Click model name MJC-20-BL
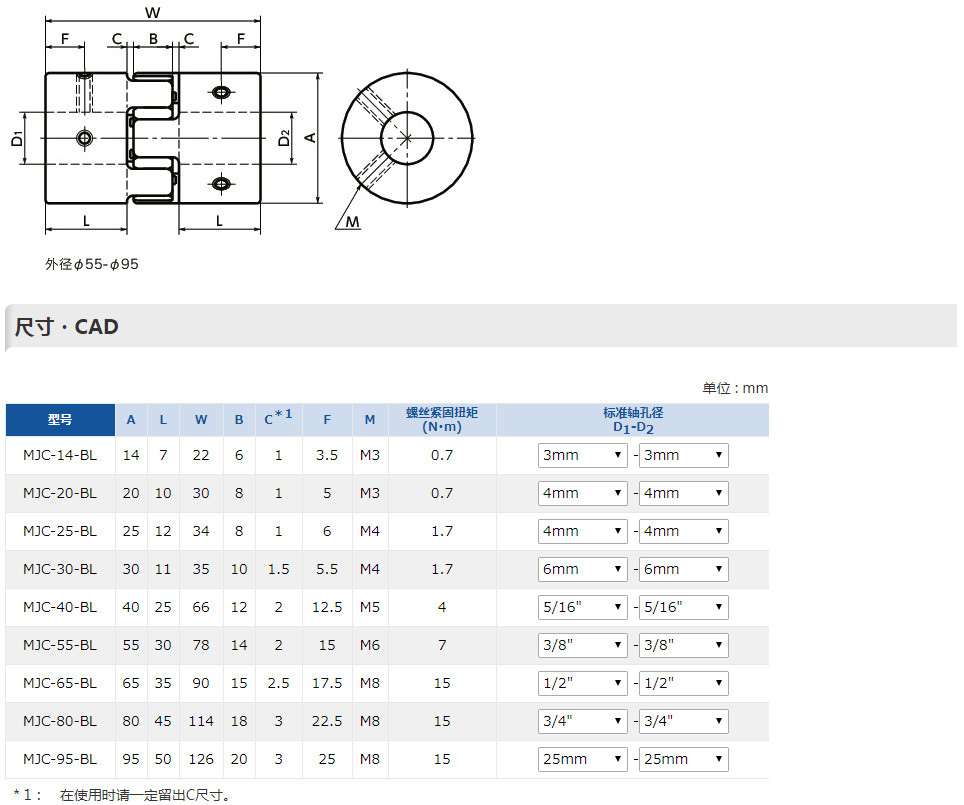 (60, 493)
